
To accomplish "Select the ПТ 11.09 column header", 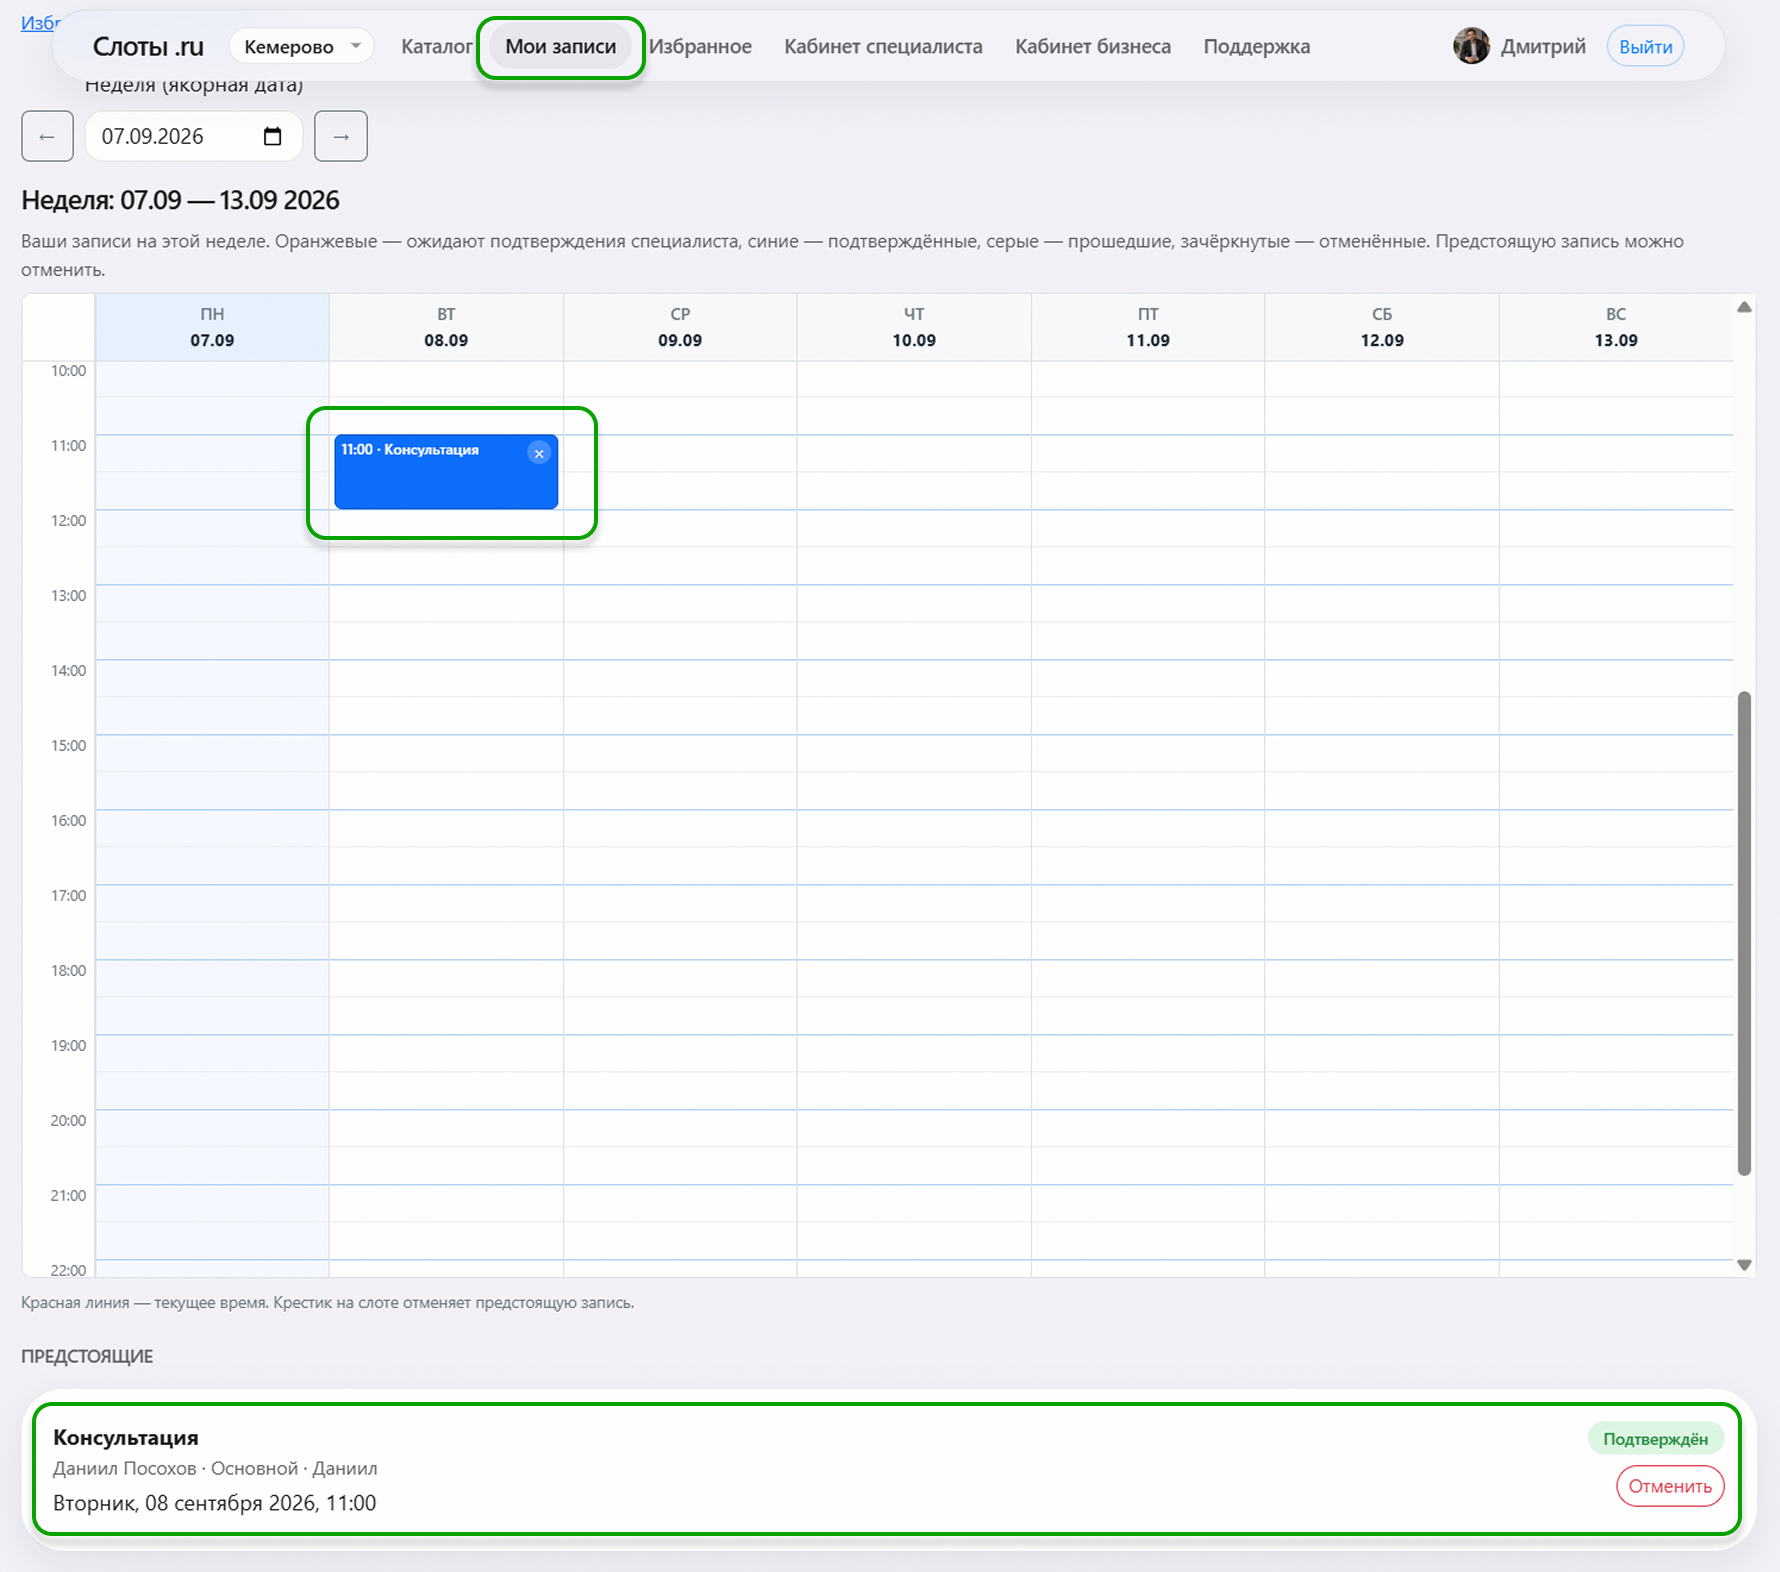I will pyautogui.click(x=1148, y=327).
